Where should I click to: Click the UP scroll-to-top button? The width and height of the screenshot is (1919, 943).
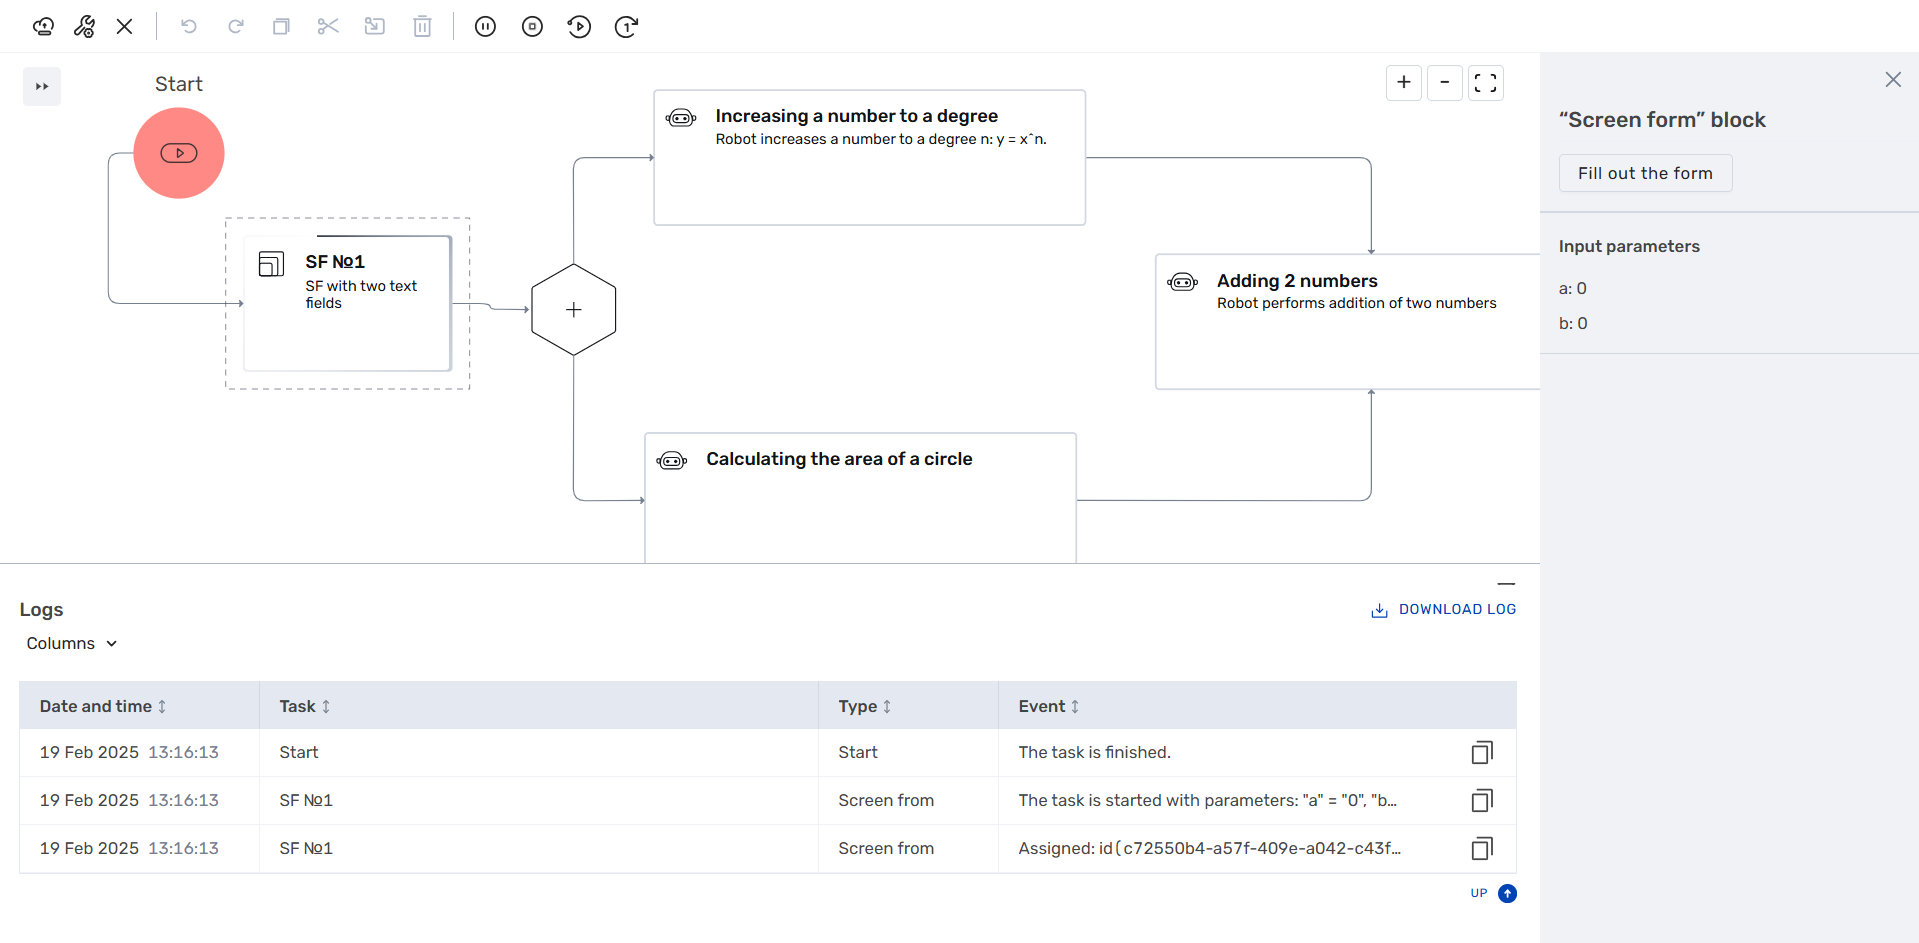(x=1494, y=894)
